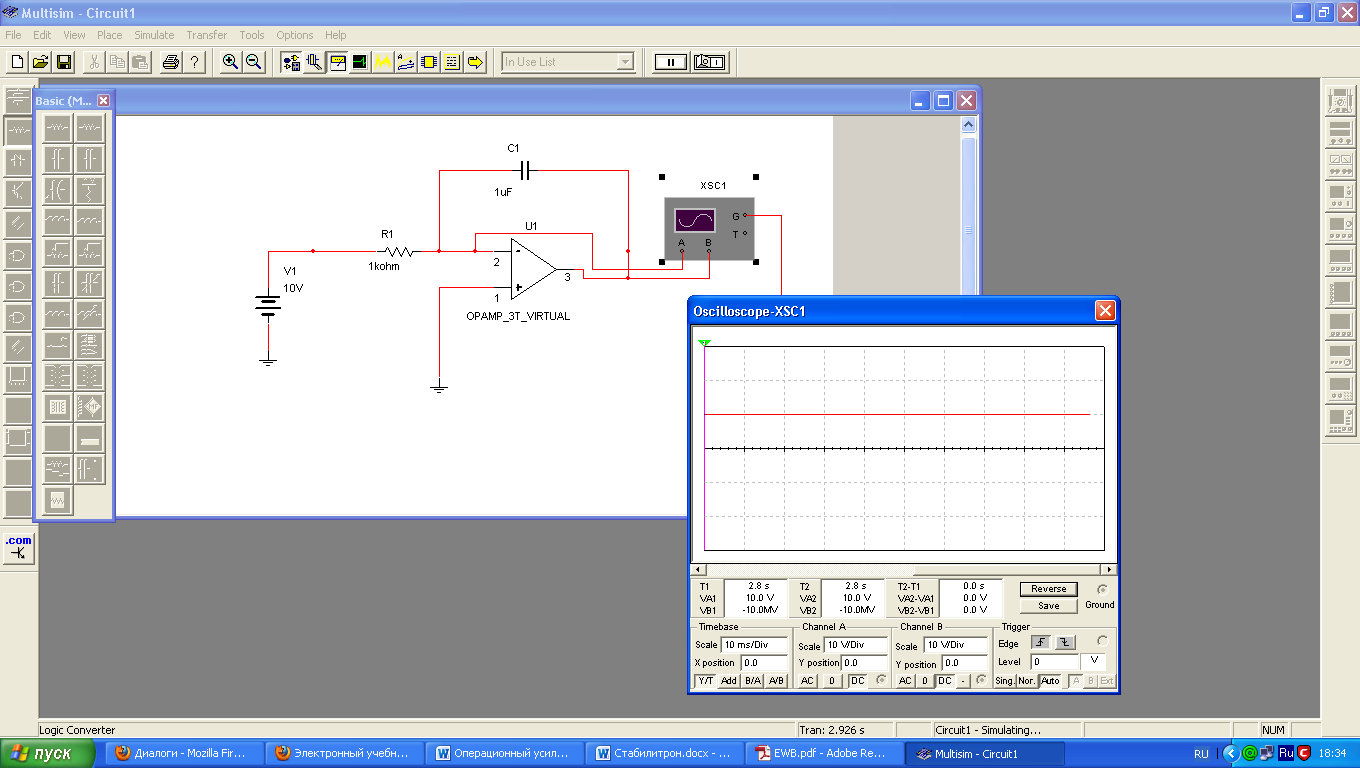Close the Basic component palette

click(104, 100)
